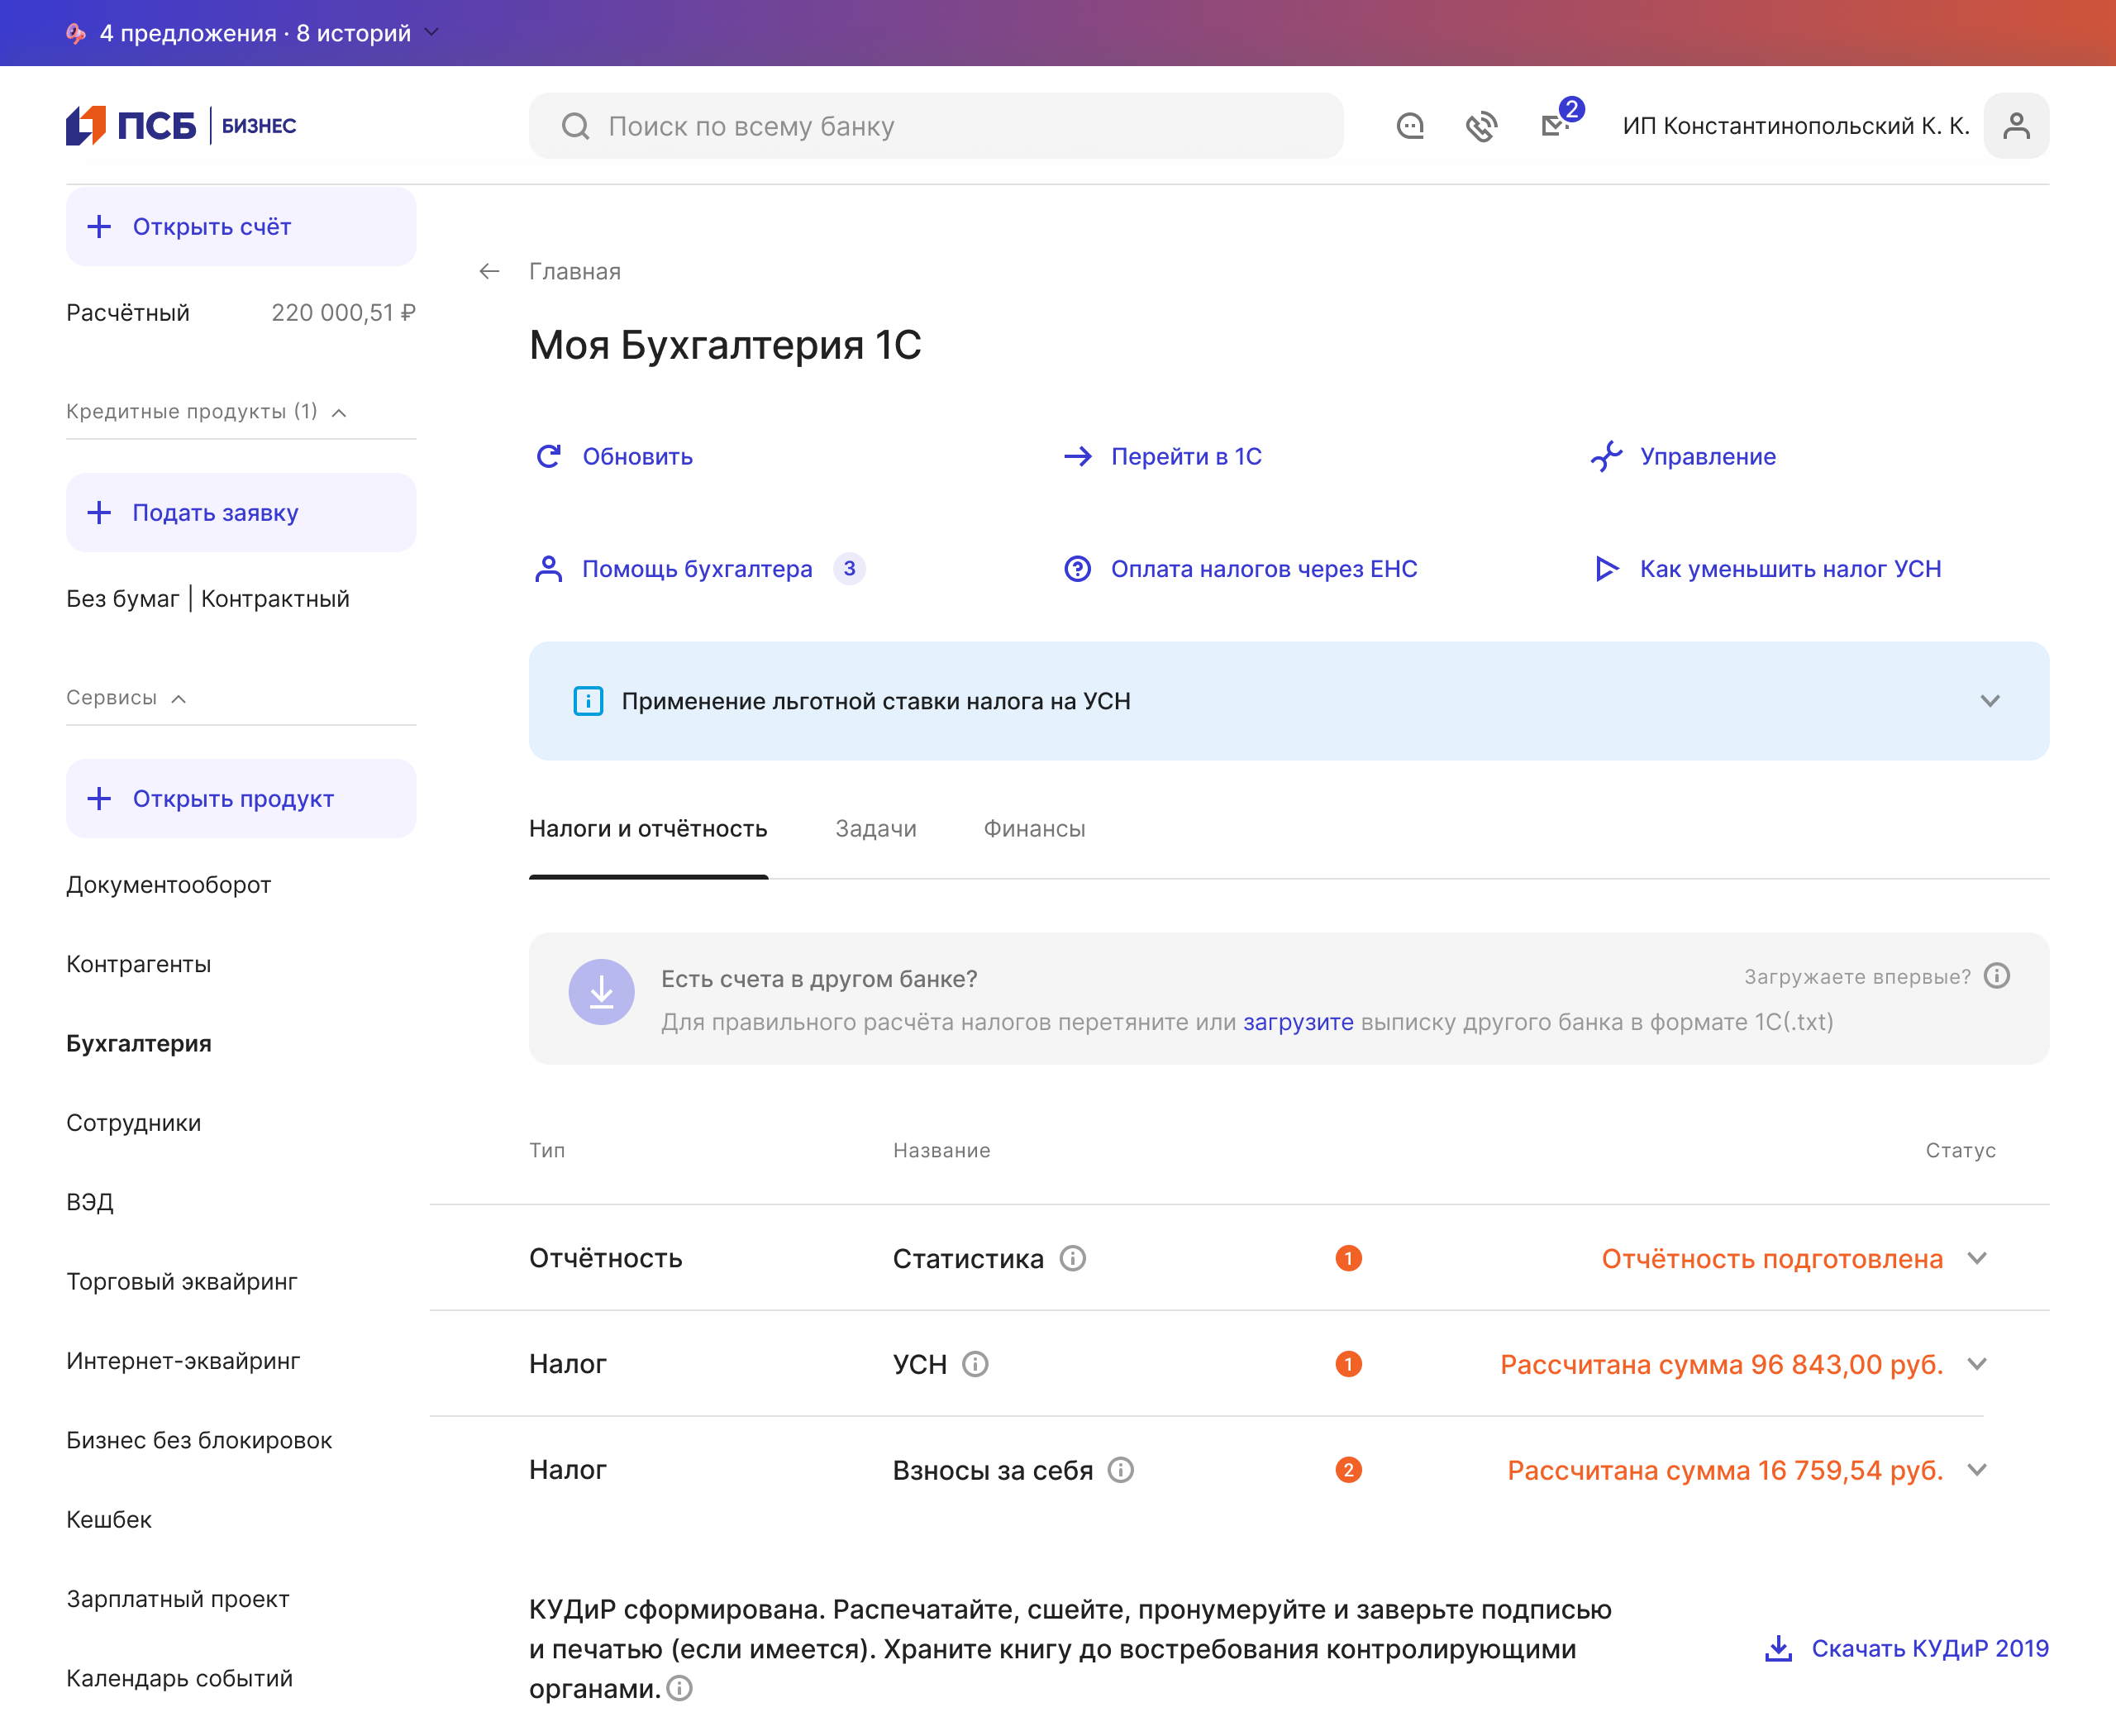The height and width of the screenshot is (1736, 2116).
Task: Click the back arrow next to Главная
Action: tap(489, 271)
